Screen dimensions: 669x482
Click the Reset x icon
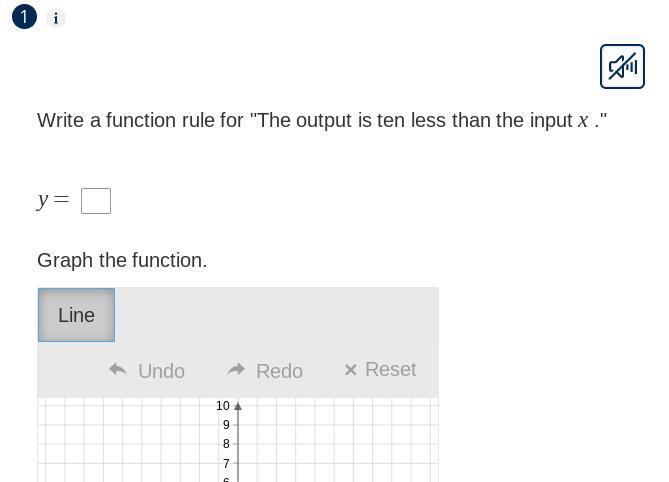(x=351, y=370)
